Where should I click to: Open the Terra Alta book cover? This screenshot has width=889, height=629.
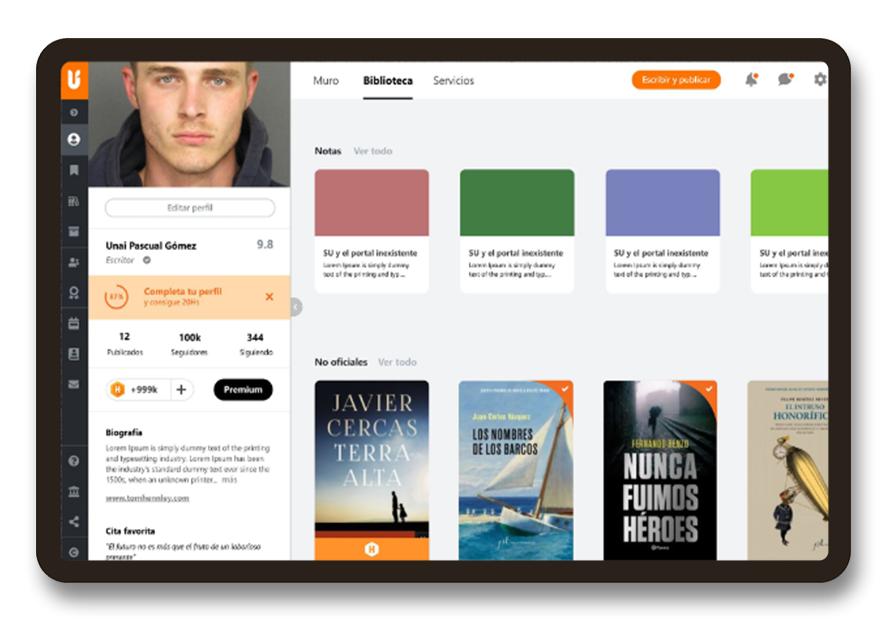372,470
